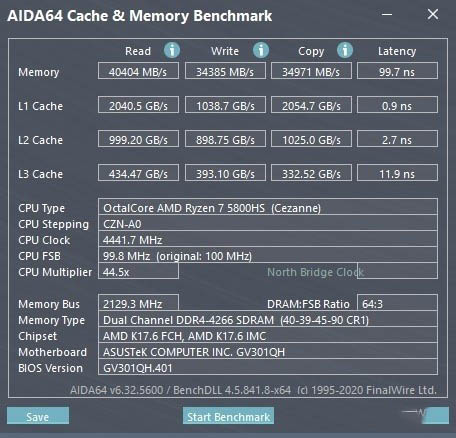Image resolution: width=456 pixels, height=438 pixels.
Task: Select the Memory Read 40404 MB/s field
Action: tap(138, 71)
